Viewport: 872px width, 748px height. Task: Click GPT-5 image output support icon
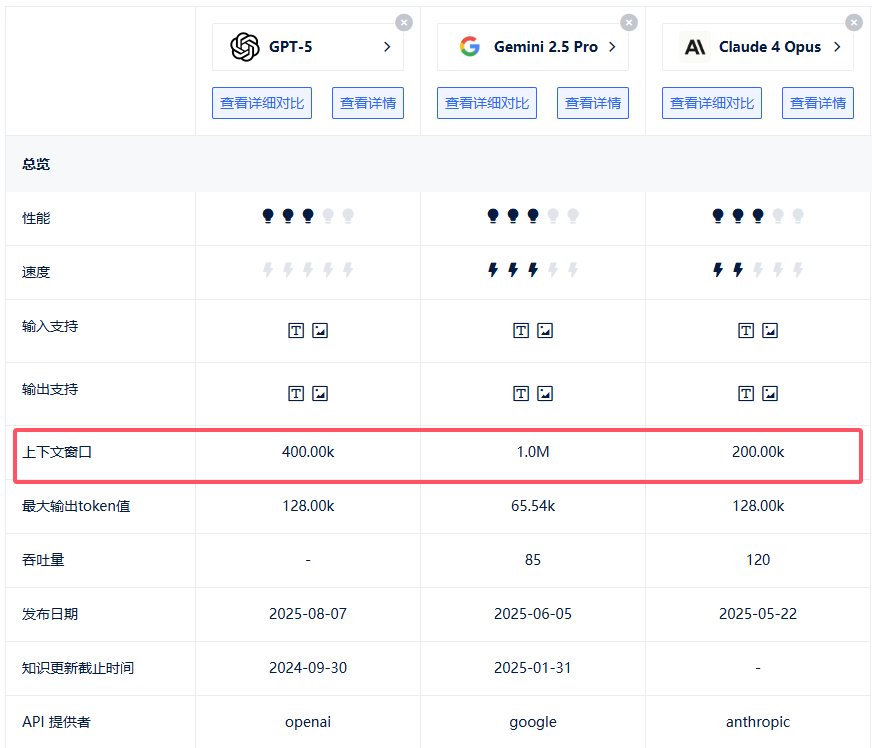click(x=320, y=394)
